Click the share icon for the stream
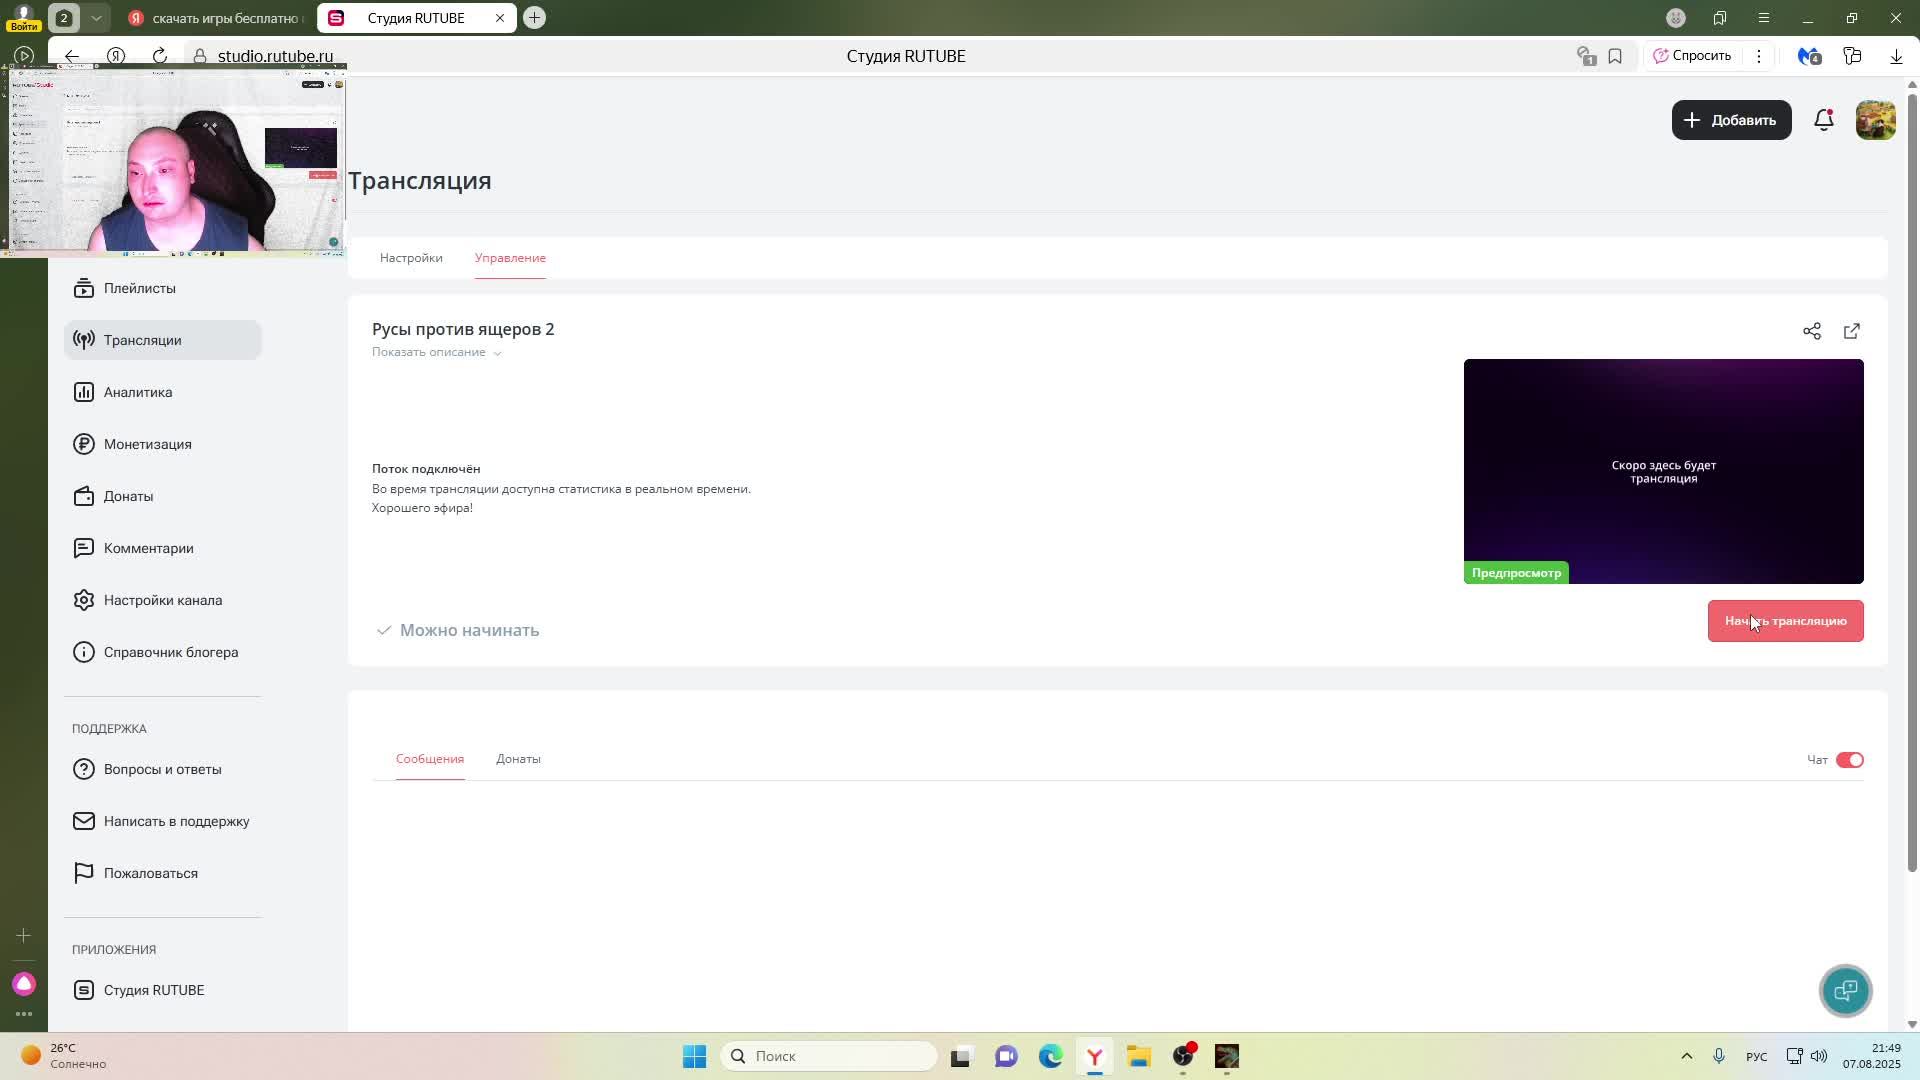Screen dimensions: 1920x1080 pyautogui.click(x=1811, y=331)
